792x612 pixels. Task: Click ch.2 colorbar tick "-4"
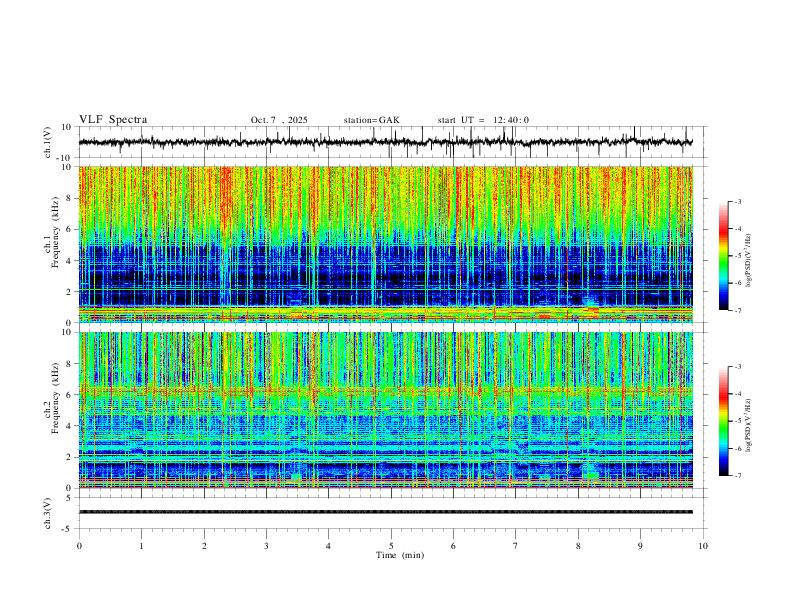[738, 394]
